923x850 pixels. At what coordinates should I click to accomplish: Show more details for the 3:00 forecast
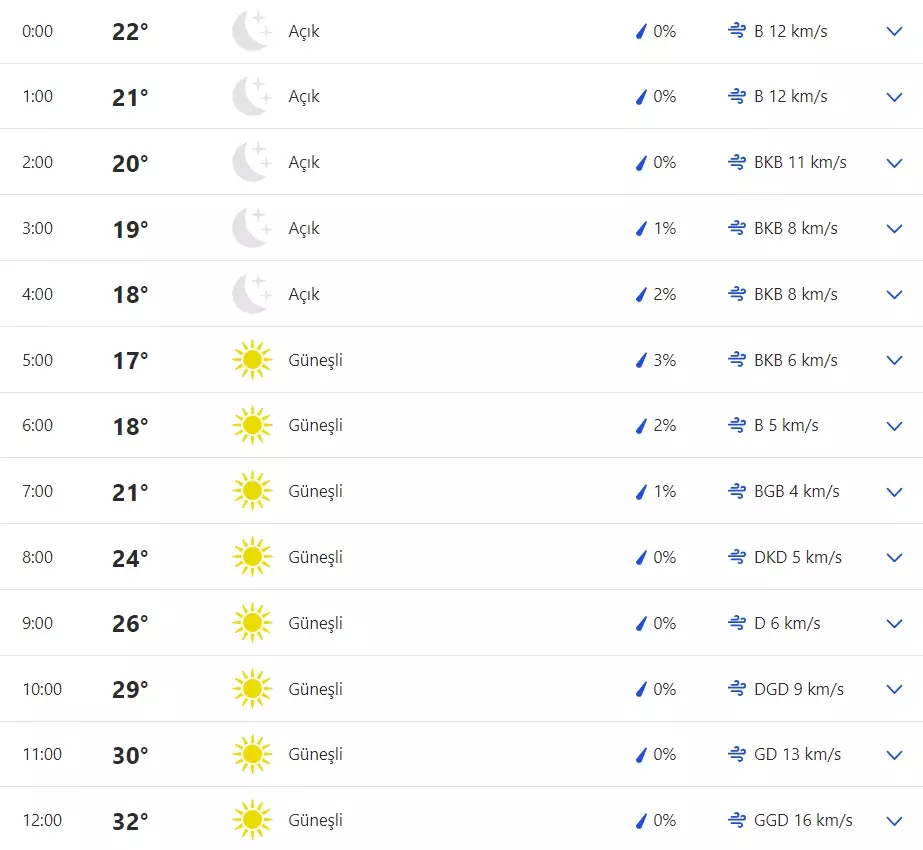tap(895, 228)
